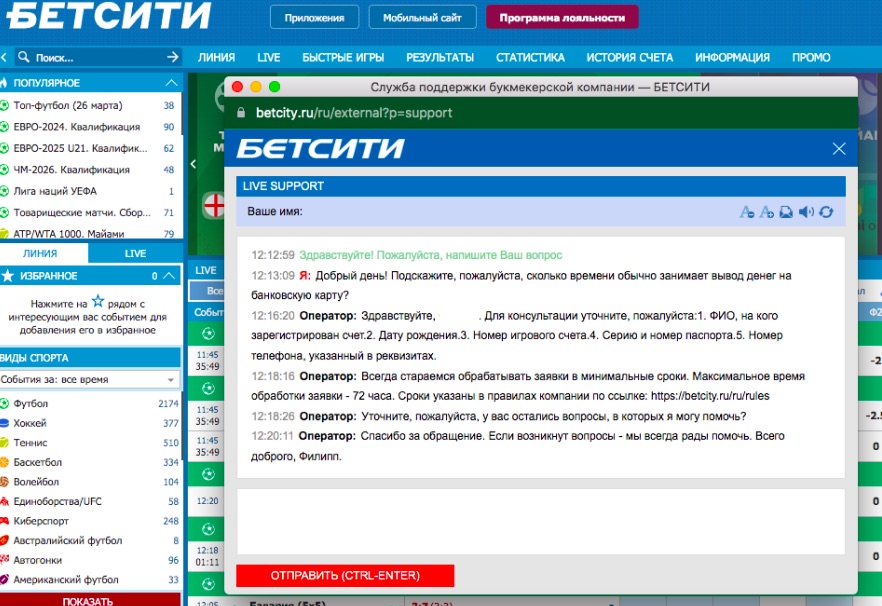Click the search arrow submit icon

[173, 57]
